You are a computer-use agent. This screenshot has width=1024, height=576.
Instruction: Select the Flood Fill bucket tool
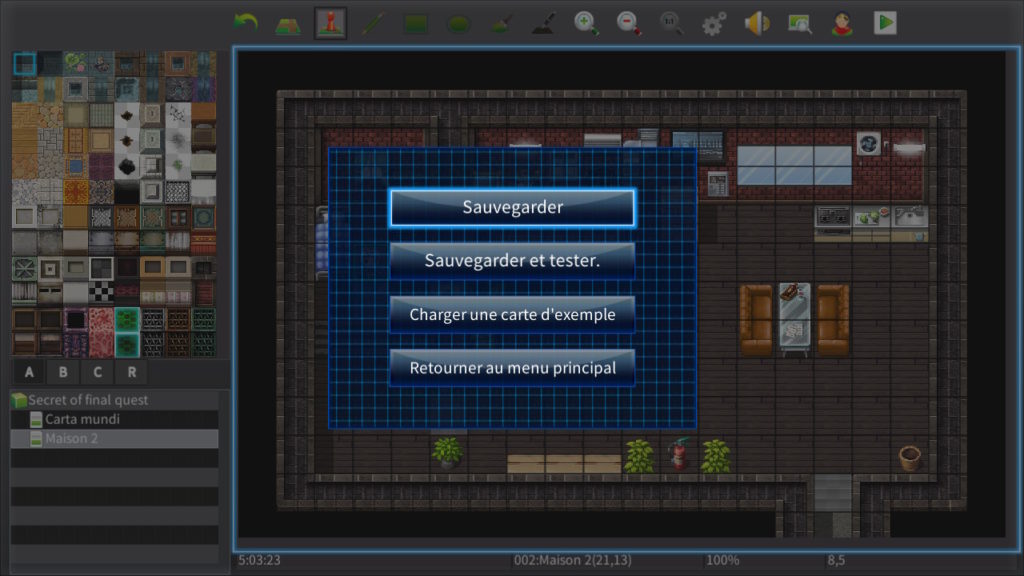pos(501,24)
